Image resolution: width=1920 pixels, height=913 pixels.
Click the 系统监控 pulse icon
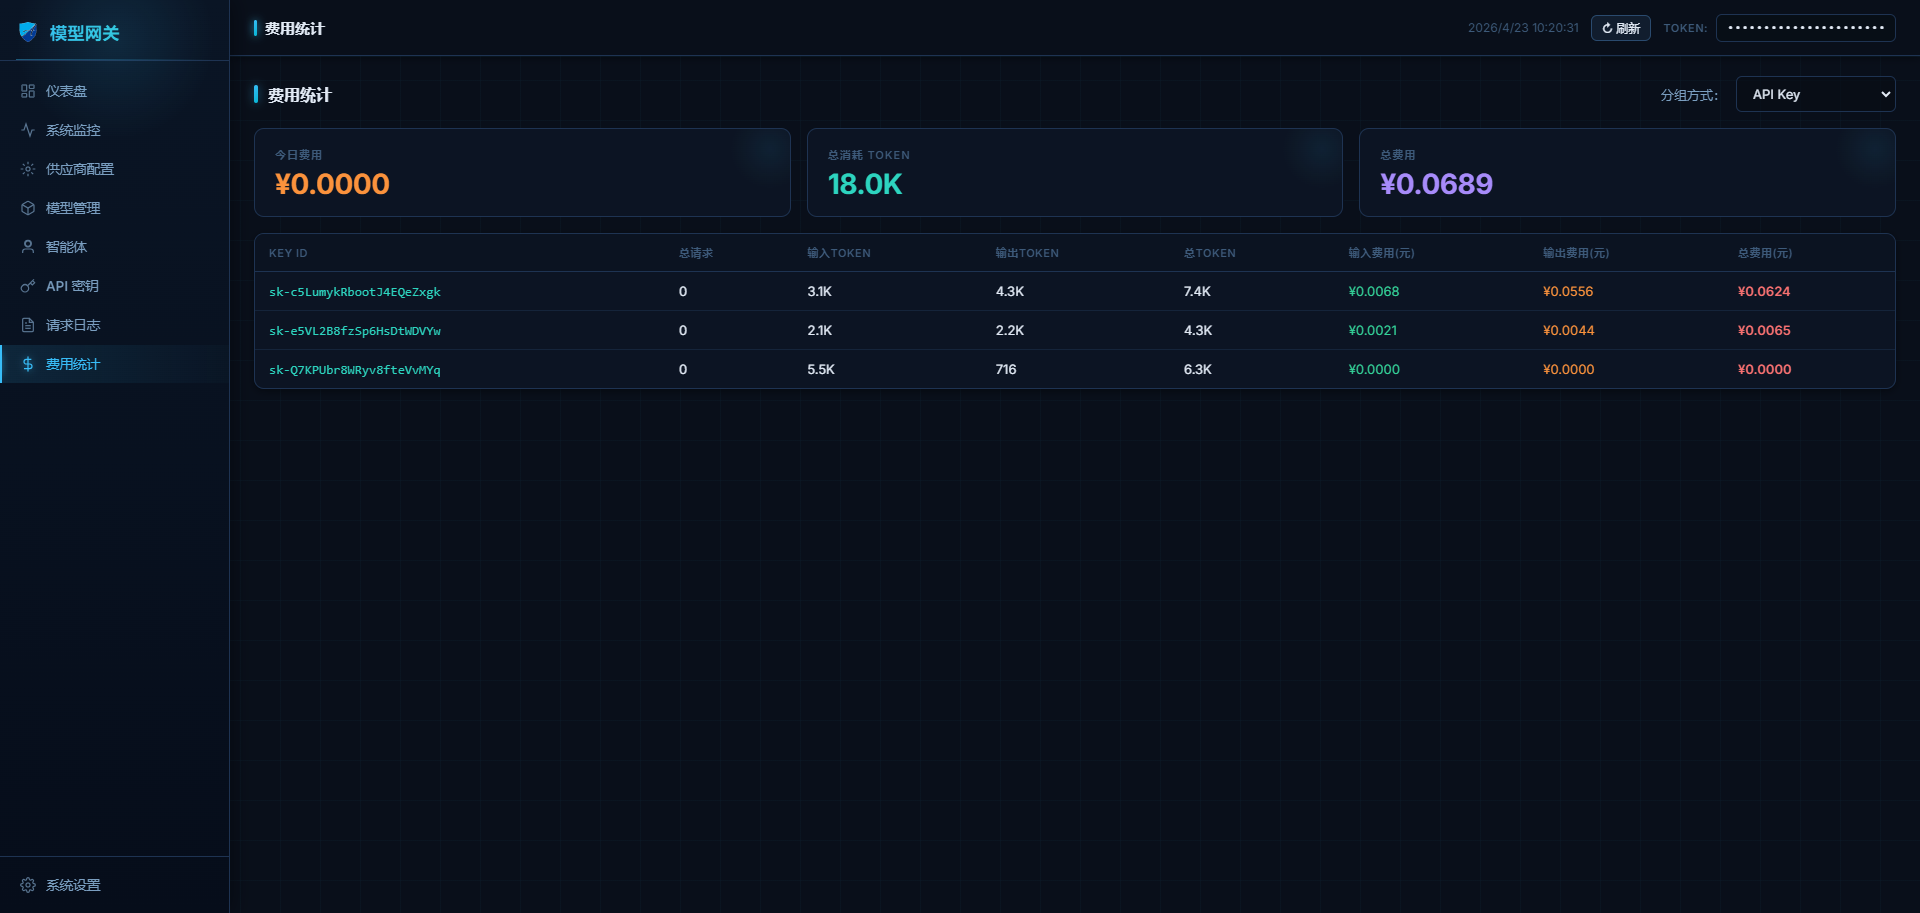tap(28, 130)
